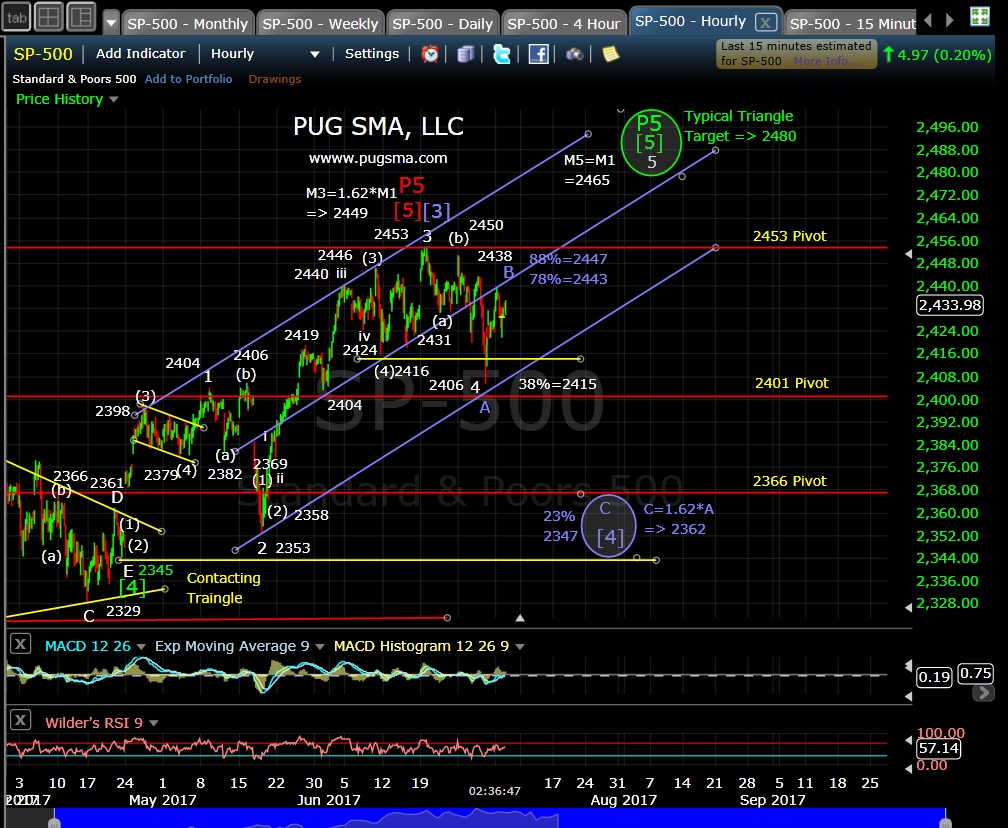The width and height of the screenshot is (1008, 828).
Task: Set an alert with alarm clock icon
Action: pyautogui.click(x=430, y=54)
